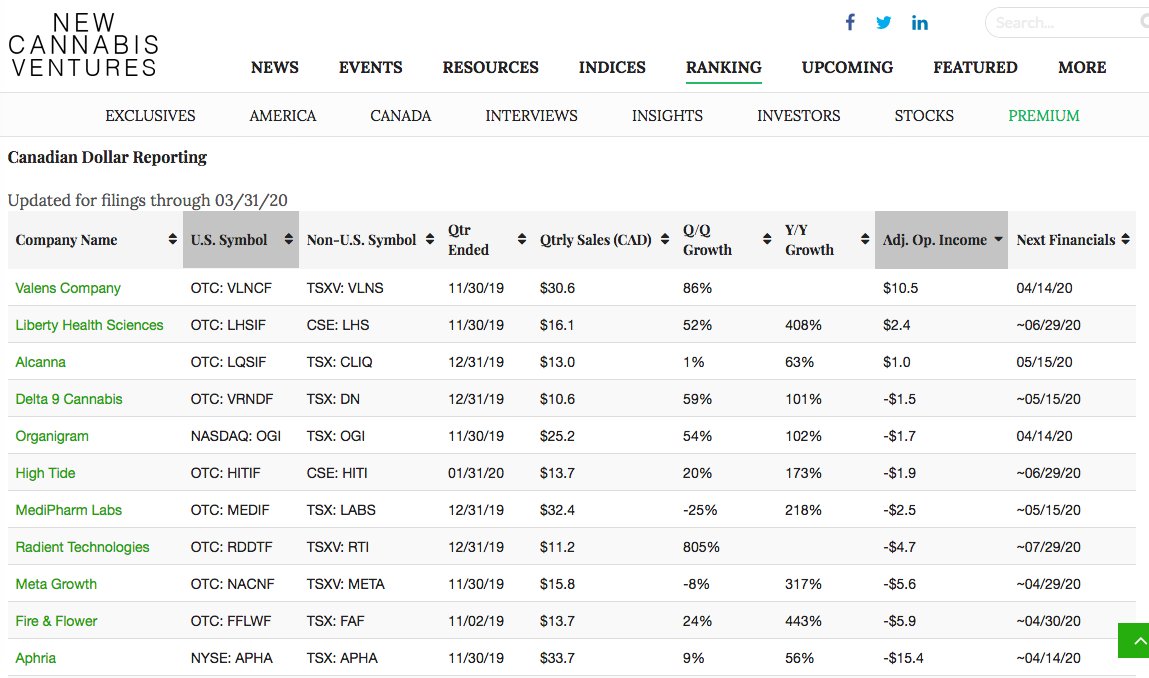Sort by Next Financials column arrows
Image resolution: width=1149 pixels, height=678 pixels.
tap(1126, 239)
